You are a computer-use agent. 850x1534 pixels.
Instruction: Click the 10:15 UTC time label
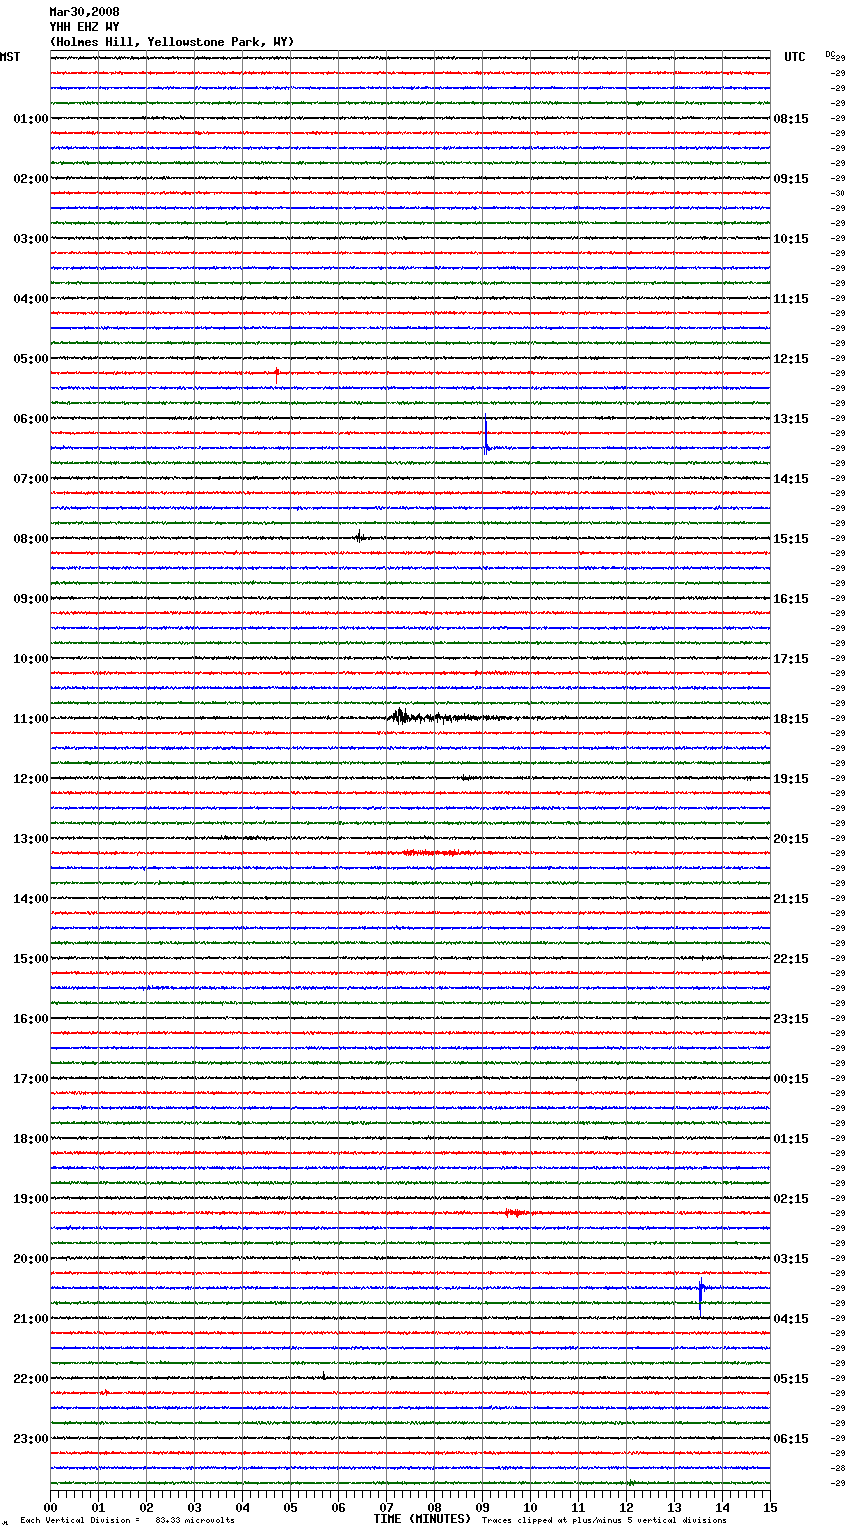(791, 239)
